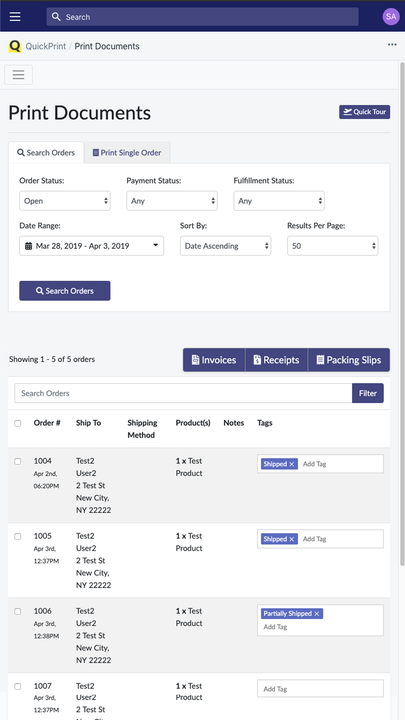Click Add Tag field for order 1007
The height and width of the screenshot is (720, 405).
(x=320, y=689)
